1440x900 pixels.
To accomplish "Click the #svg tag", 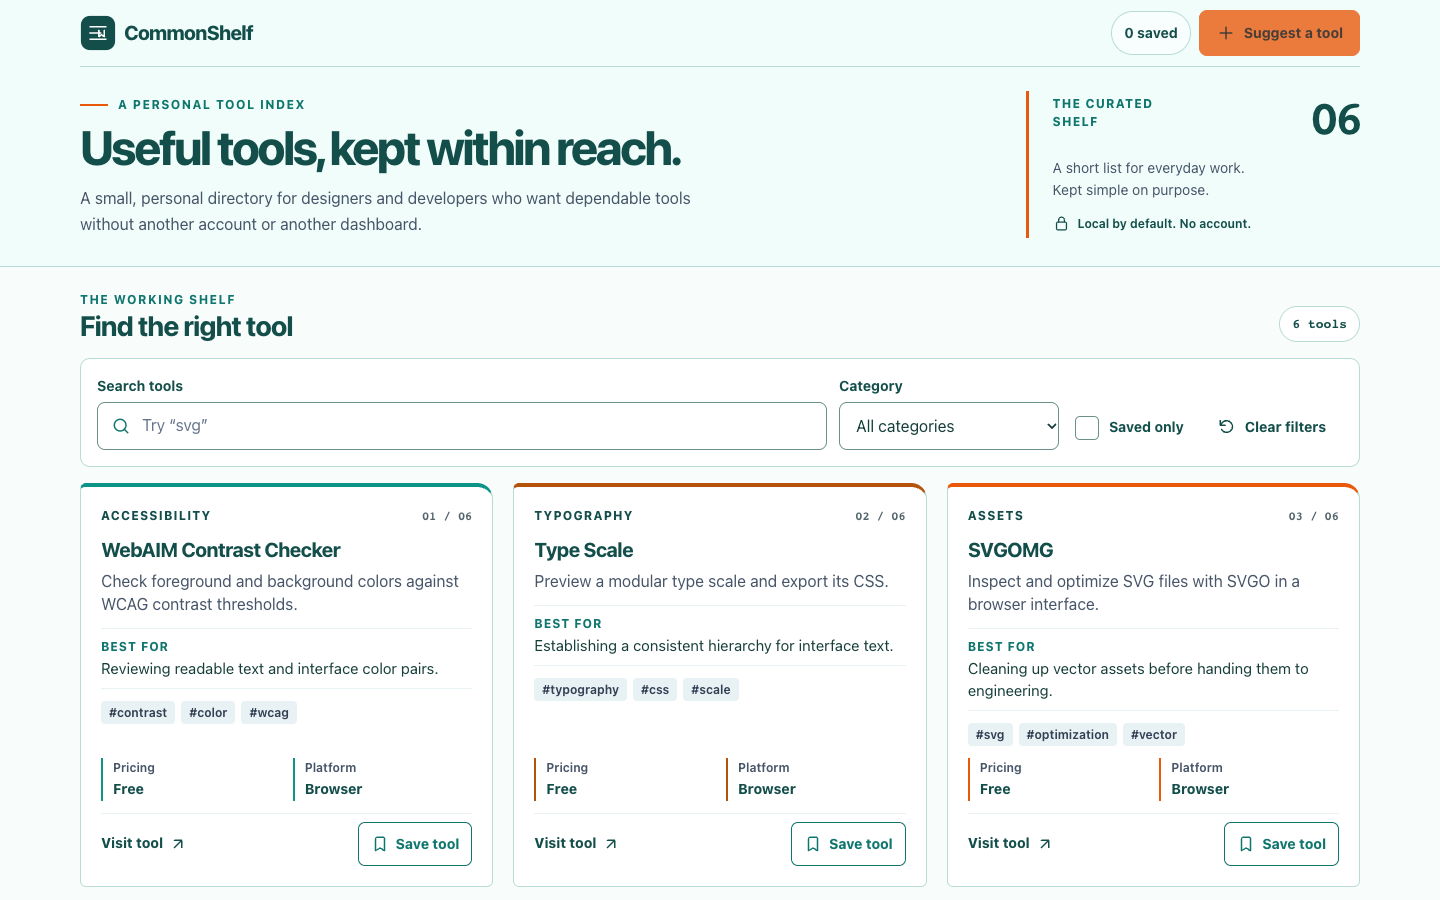I will pyautogui.click(x=990, y=734).
